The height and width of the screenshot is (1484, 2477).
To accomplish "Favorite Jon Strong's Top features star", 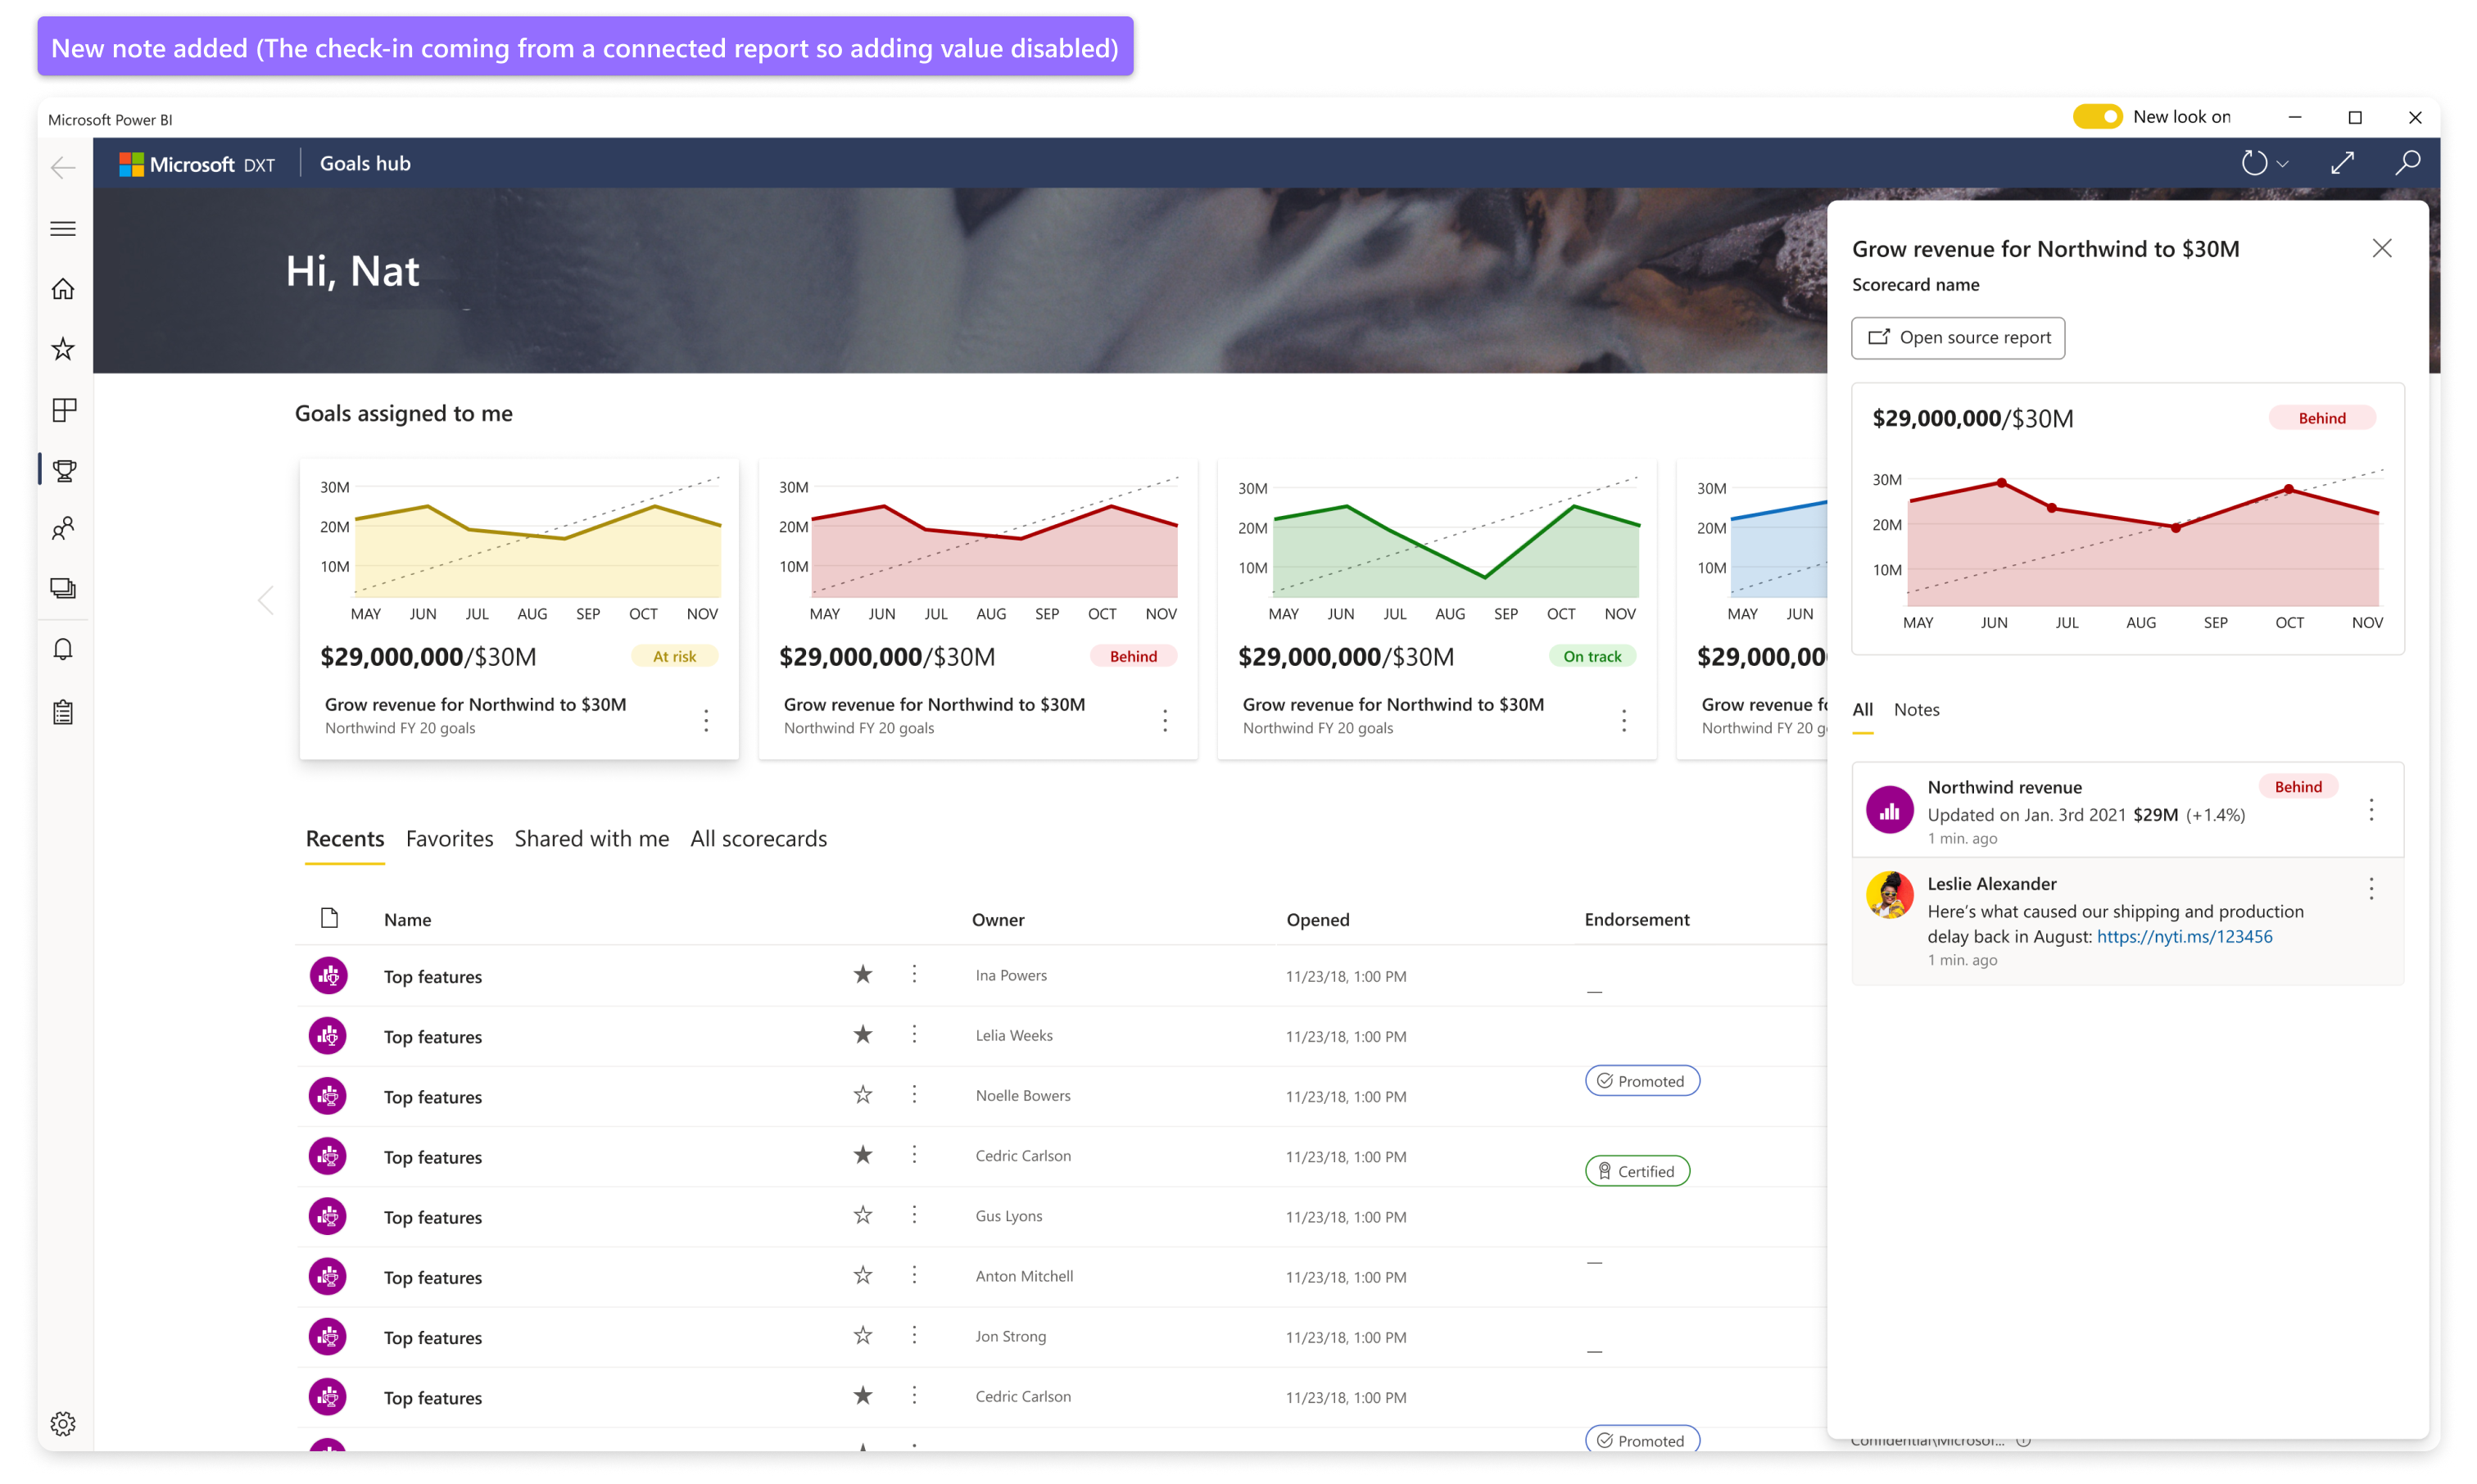I will pyautogui.click(x=863, y=1335).
